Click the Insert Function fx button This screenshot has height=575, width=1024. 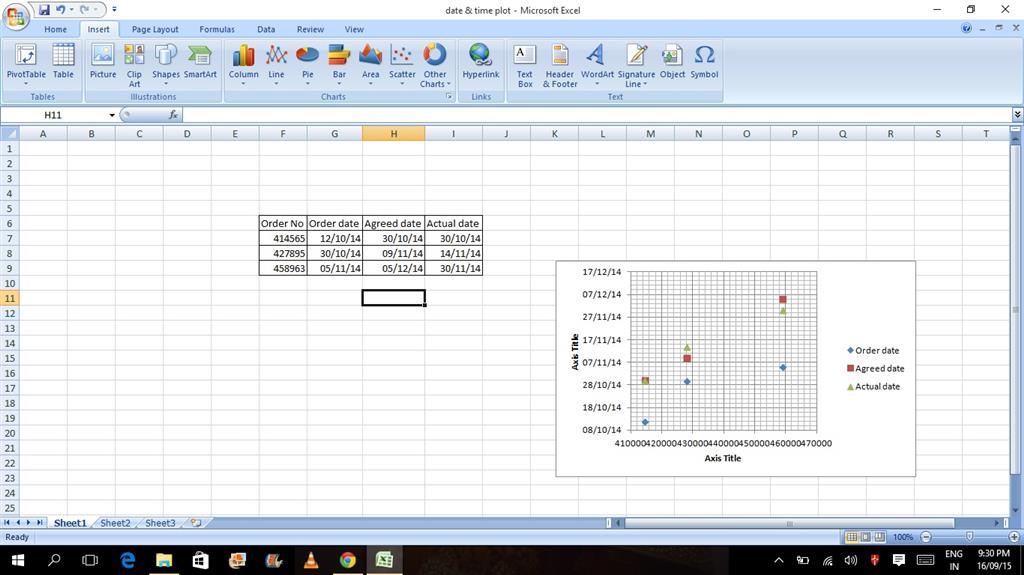pyautogui.click(x=173, y=115)
